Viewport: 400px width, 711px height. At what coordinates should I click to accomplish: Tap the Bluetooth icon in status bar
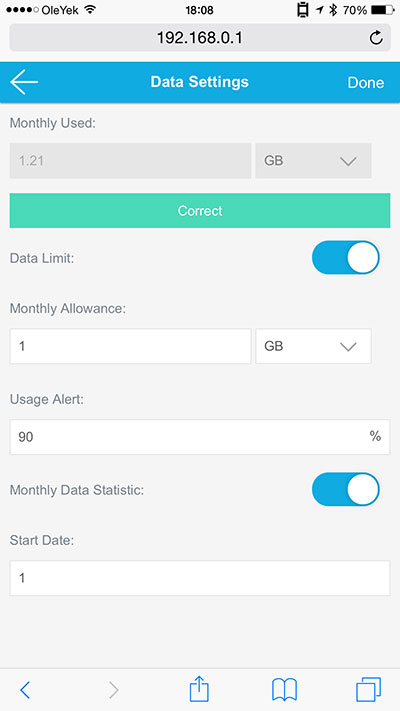pyautogui.click(x=333, y=10)
